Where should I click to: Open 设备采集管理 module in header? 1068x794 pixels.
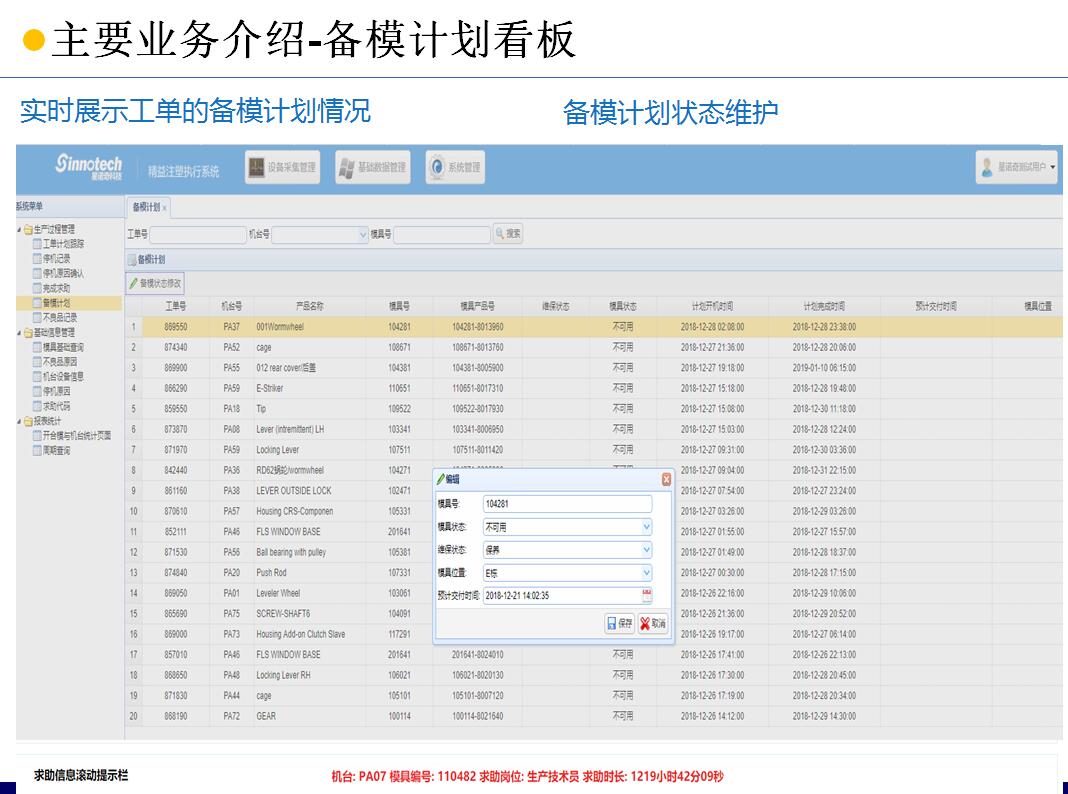[x=282, y=167]
